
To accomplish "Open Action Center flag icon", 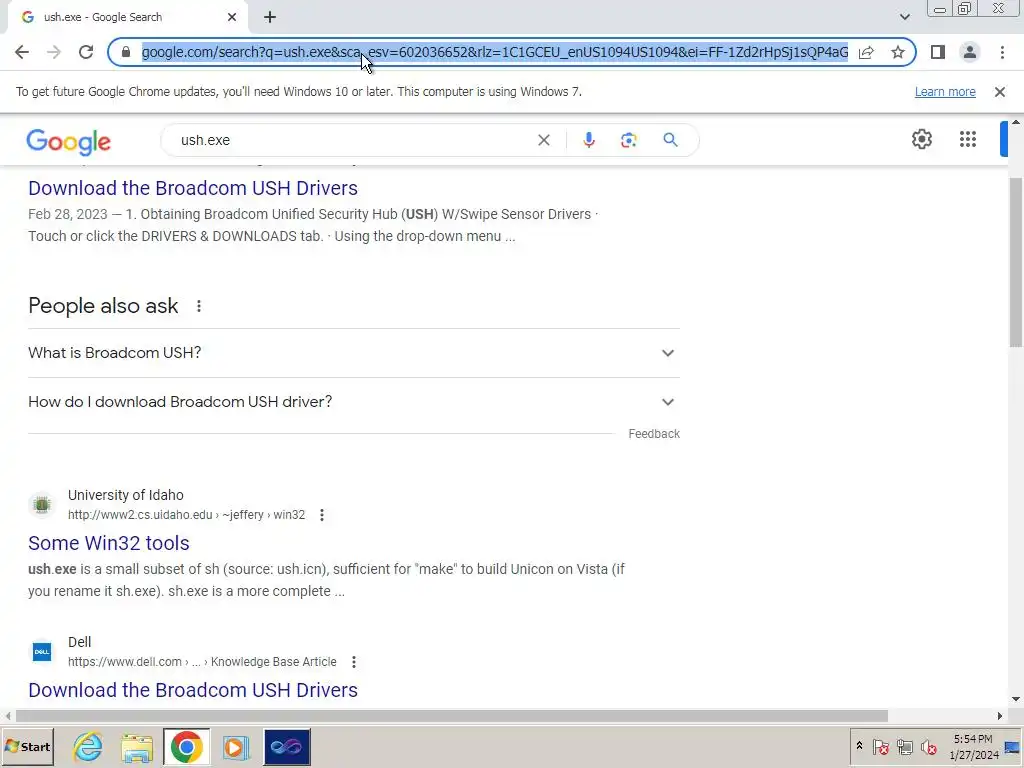I will (x=880, y=746).
